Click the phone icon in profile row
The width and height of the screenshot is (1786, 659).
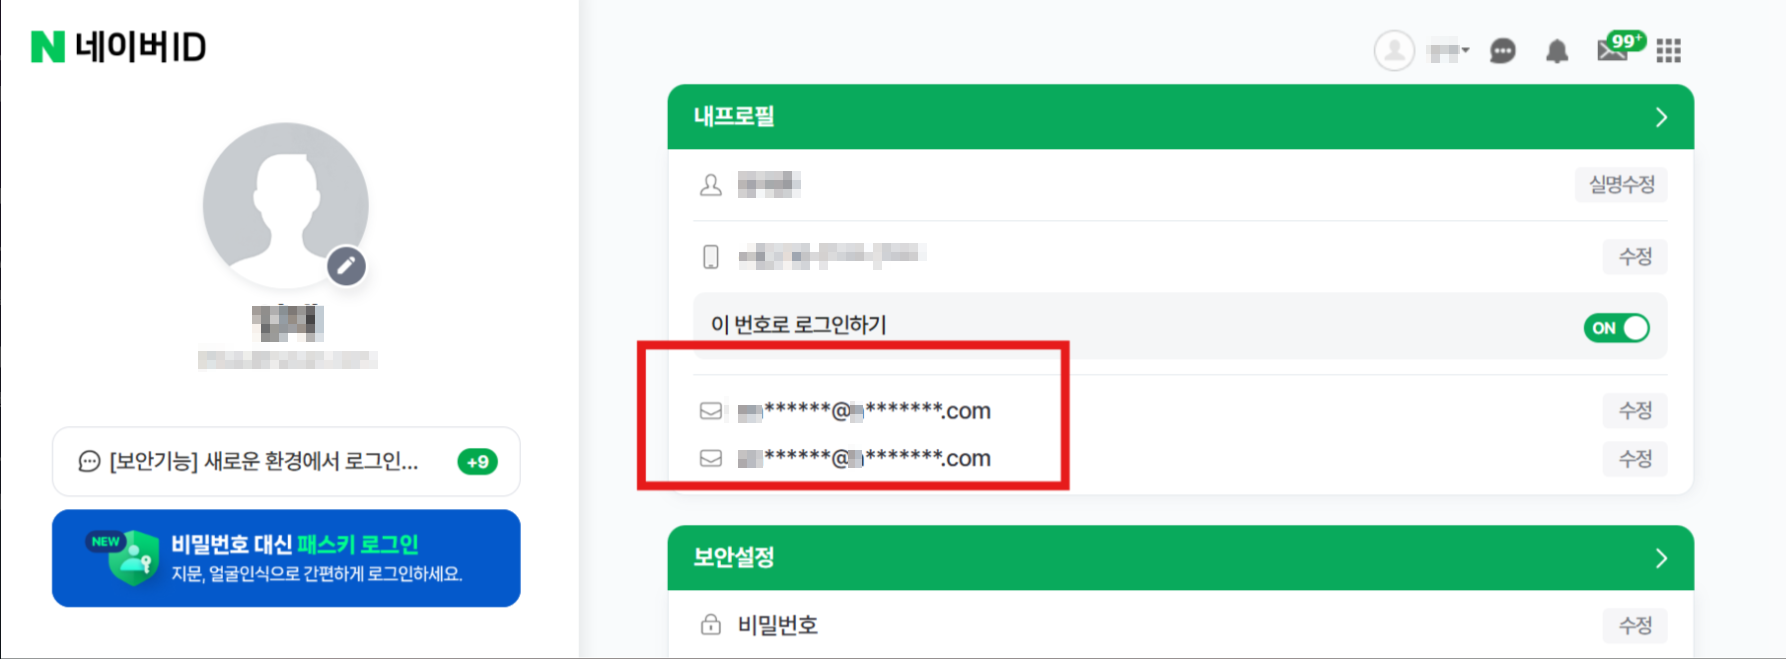pos(710,257)
